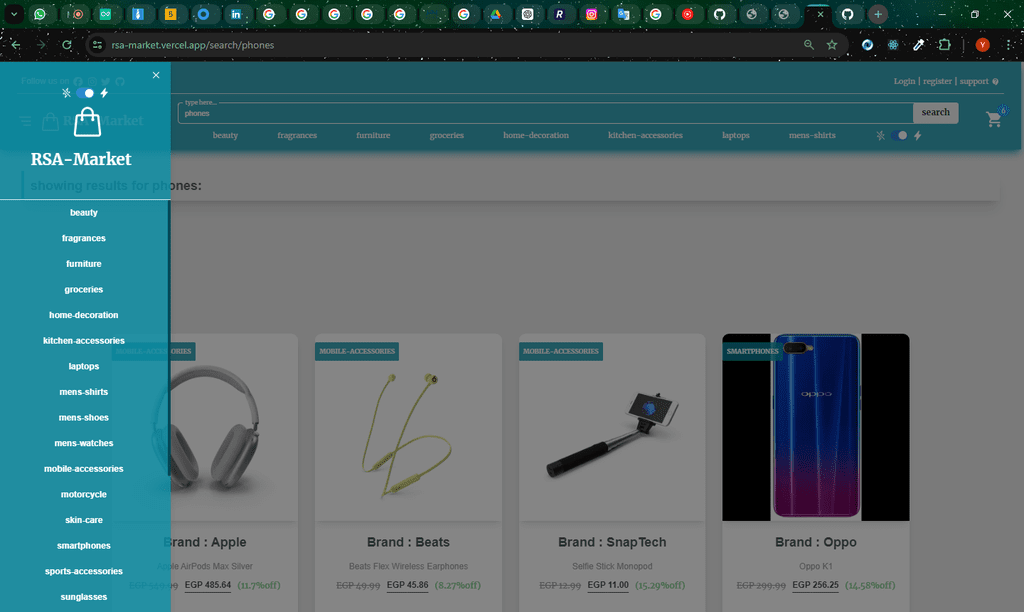Go to furniture in the header navigation
The width and height of the screenshot is (1024, 612).
coord(373,135)
